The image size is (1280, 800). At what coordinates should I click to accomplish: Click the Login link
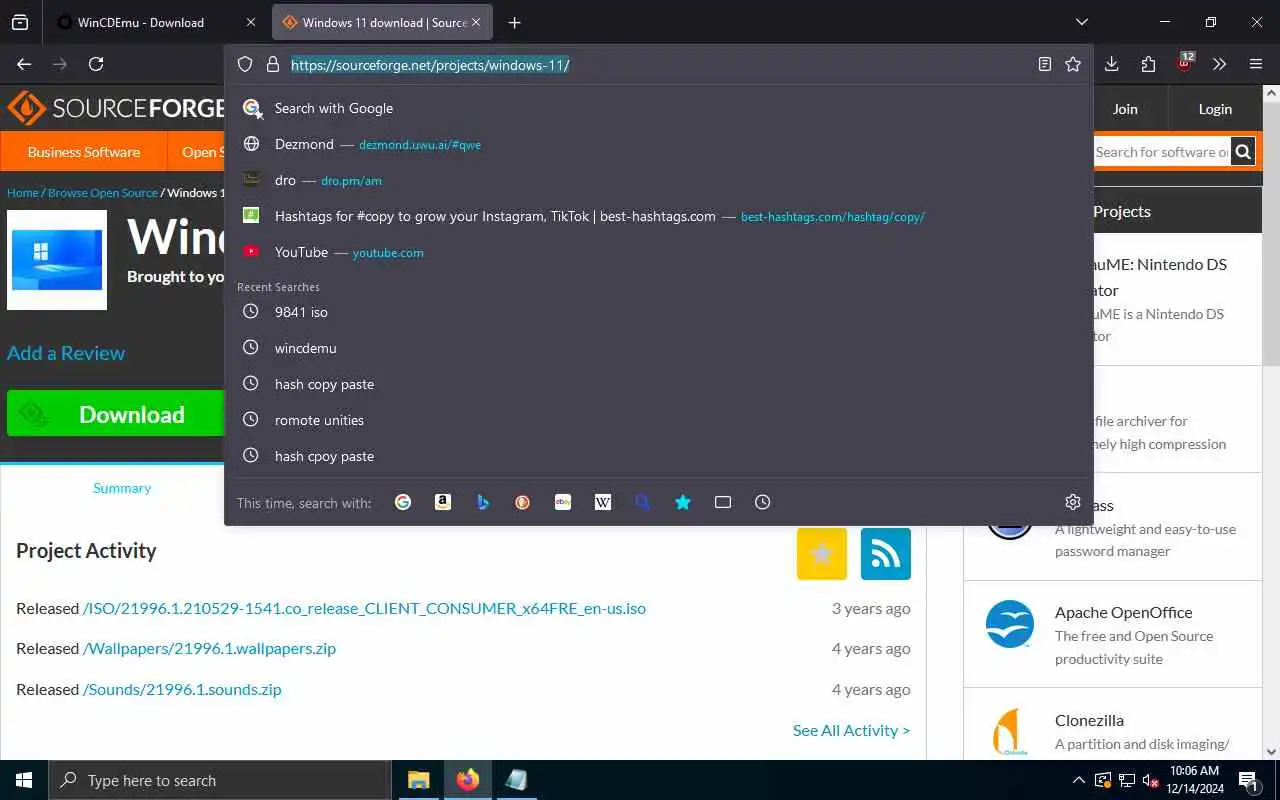[1215, 109]
